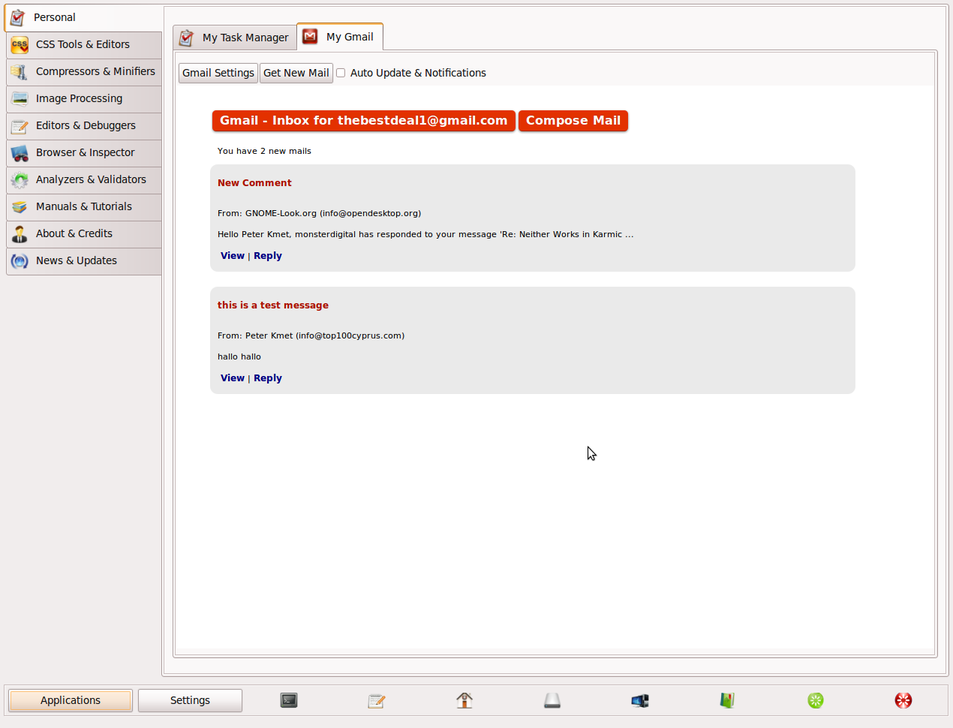This screenshot has width=953, height=728.
Task: Click the About & Credits person icon
Action: pyautogui.click(x=19, y=234)
